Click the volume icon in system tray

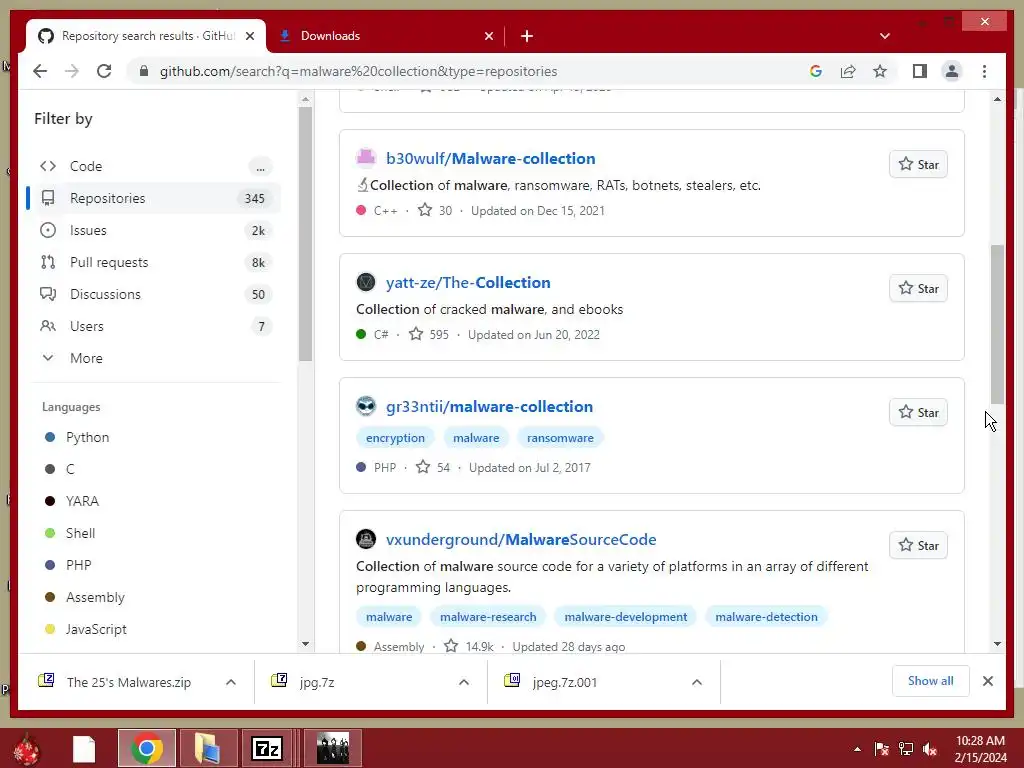pyautogui.click(x=930, y=749)
